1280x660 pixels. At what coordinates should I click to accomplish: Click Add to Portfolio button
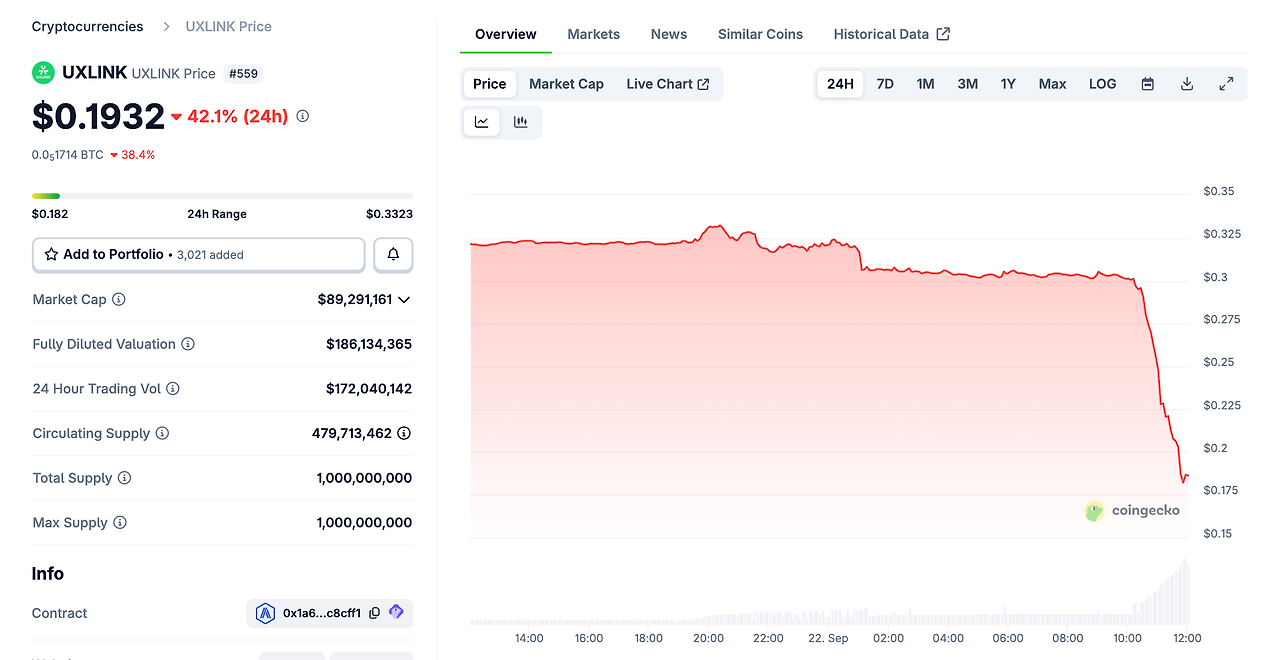[199, 255]
